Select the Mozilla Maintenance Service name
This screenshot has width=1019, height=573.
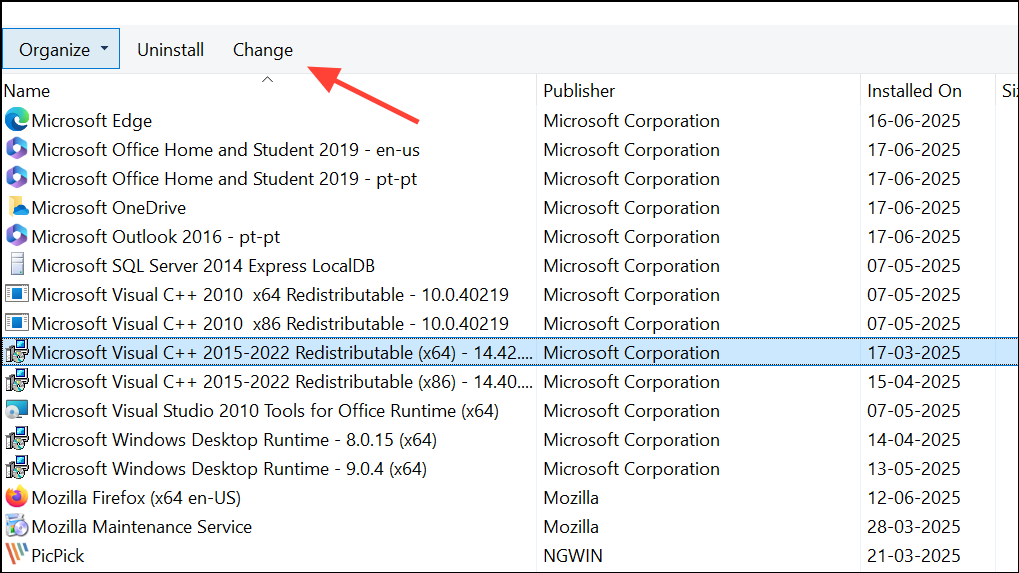(141, 527)
